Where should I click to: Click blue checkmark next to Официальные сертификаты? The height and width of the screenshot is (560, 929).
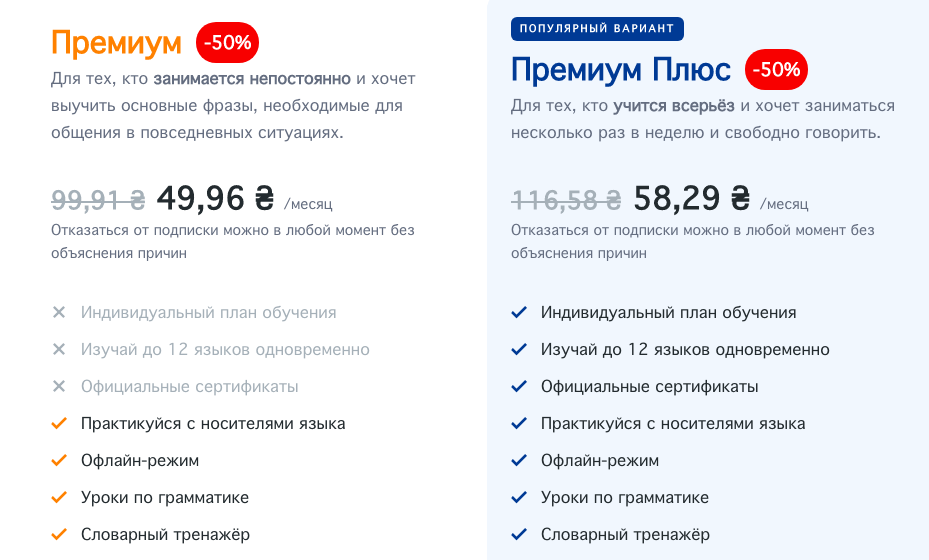518,386
